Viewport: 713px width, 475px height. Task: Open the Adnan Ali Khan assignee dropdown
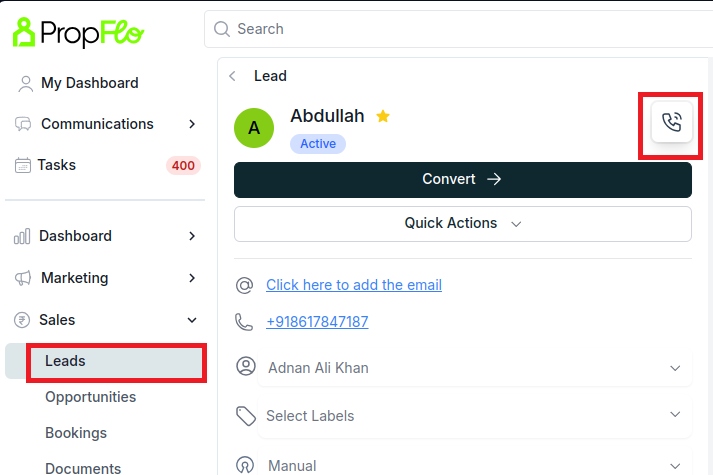475,368
